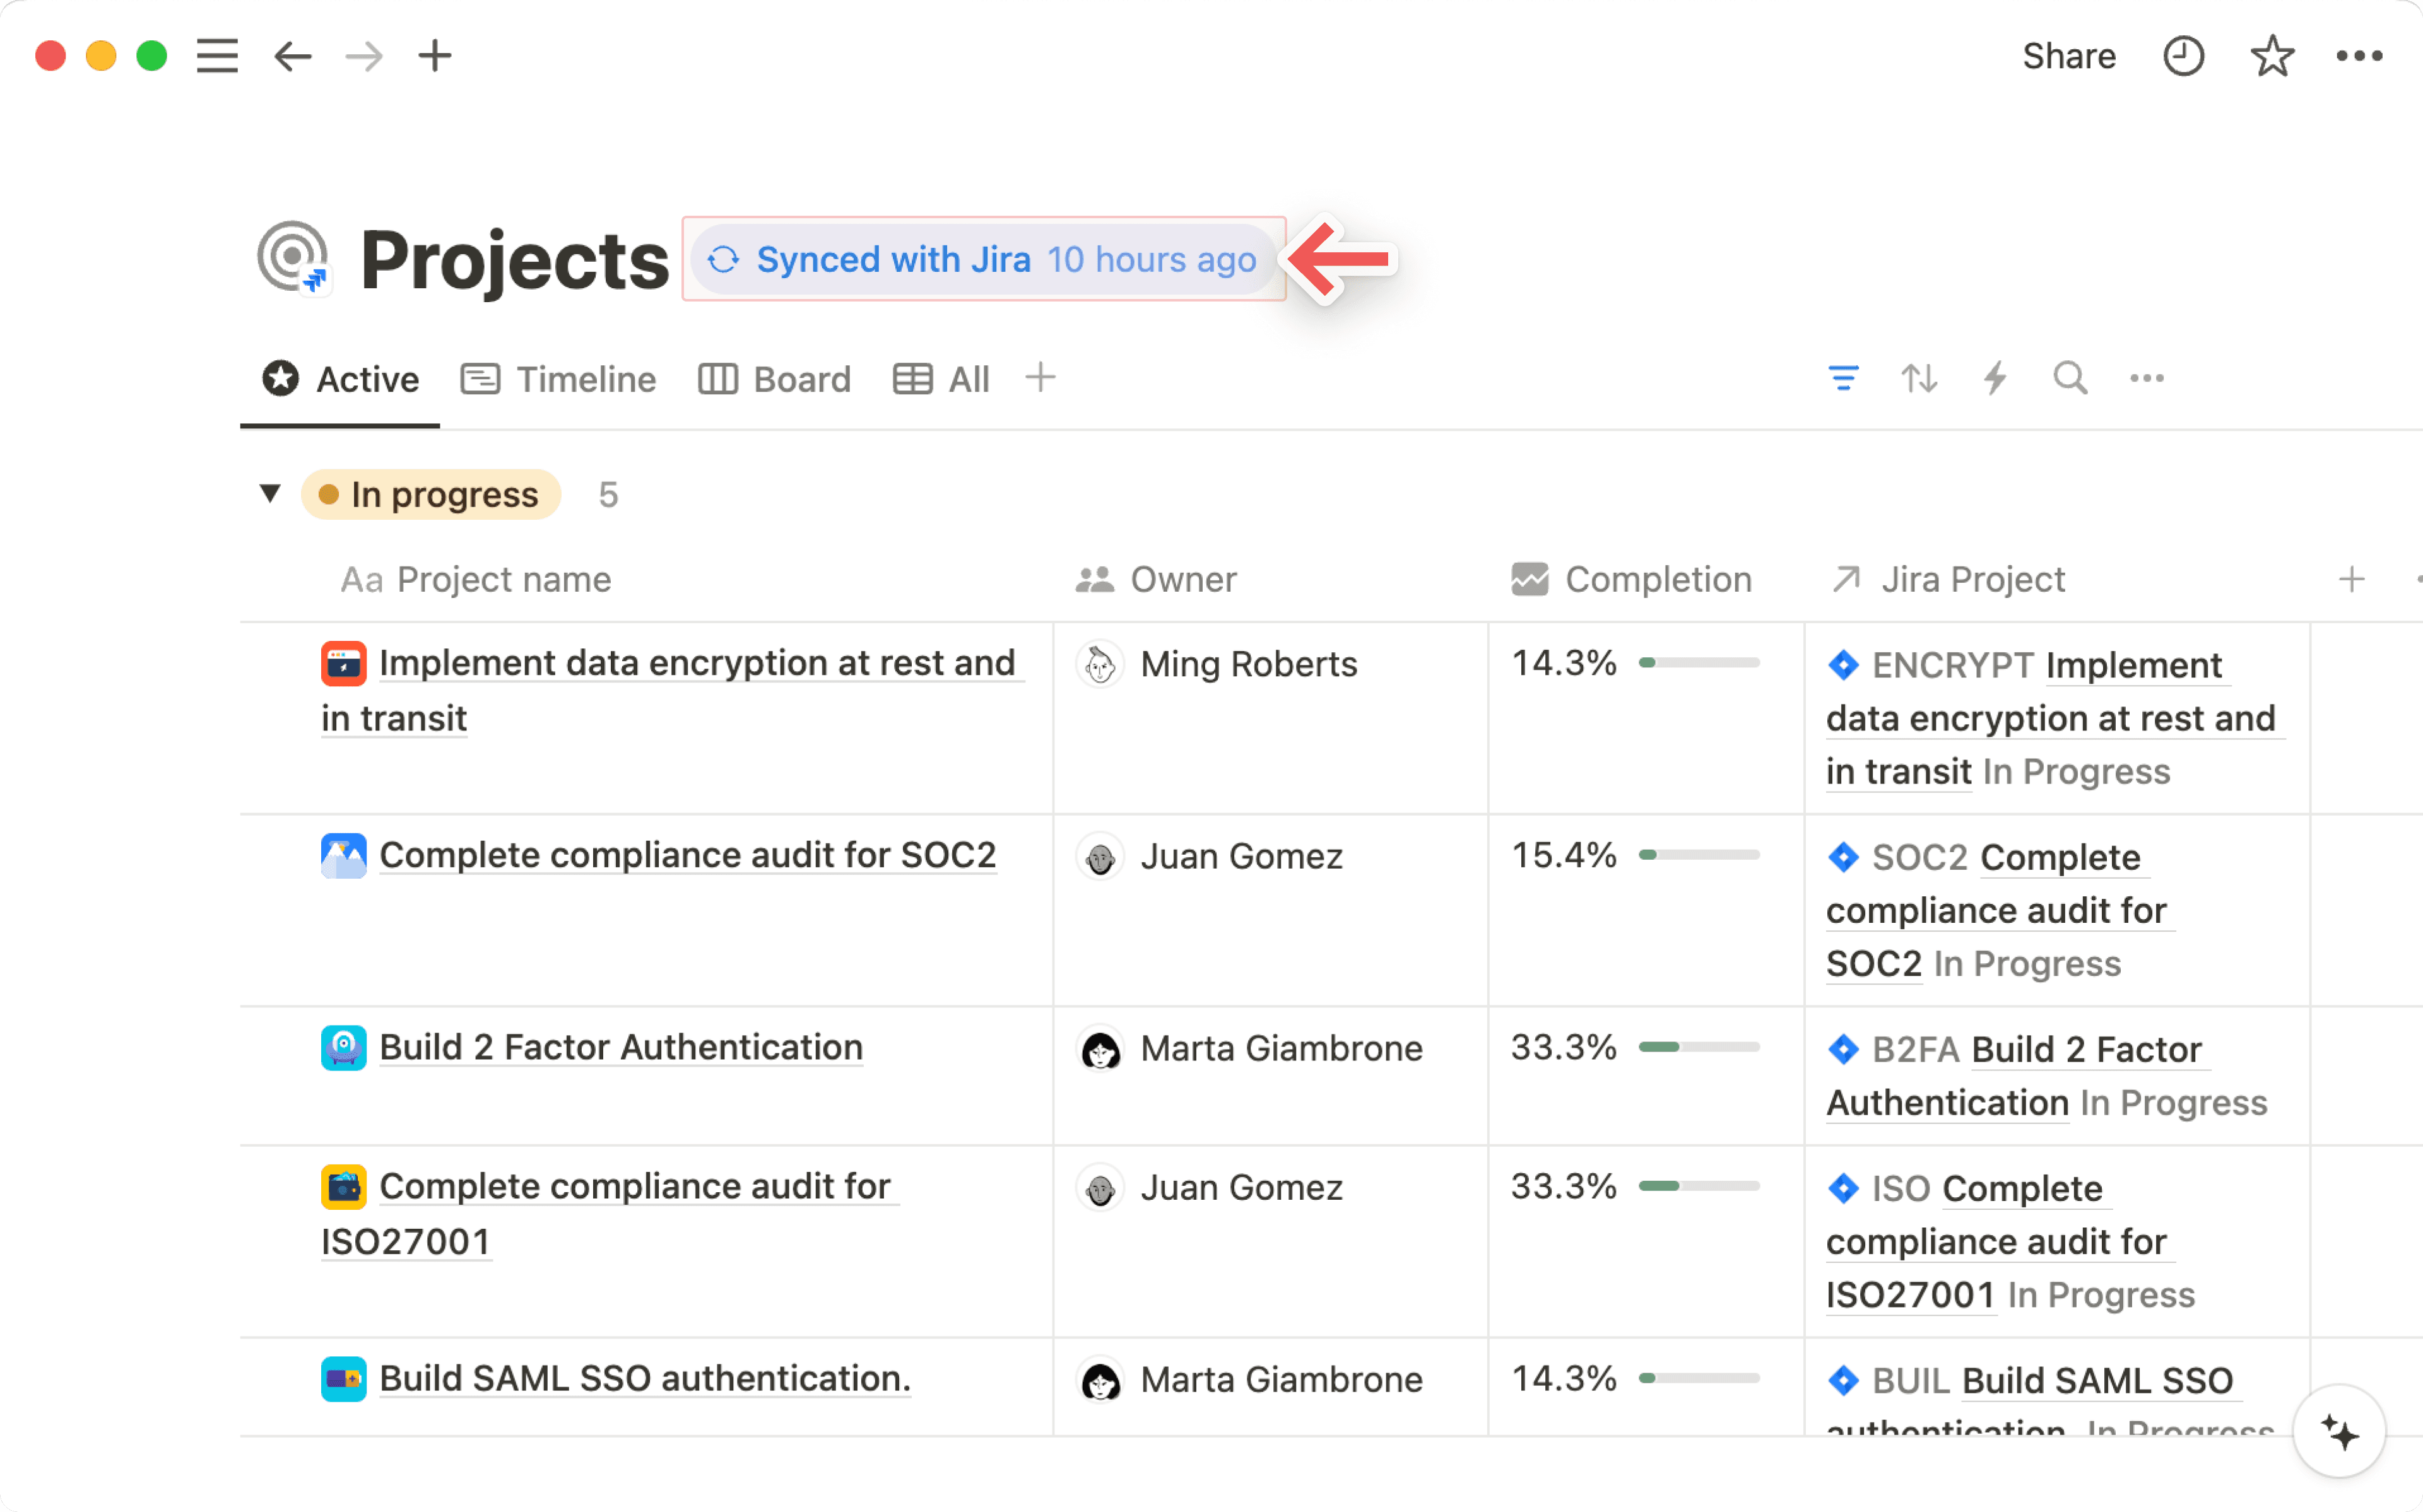Image resolution: width=2423 pixels, height=1512 pixels.
Task: Open database automations via the lightning icon
Action: [1995, 378]
